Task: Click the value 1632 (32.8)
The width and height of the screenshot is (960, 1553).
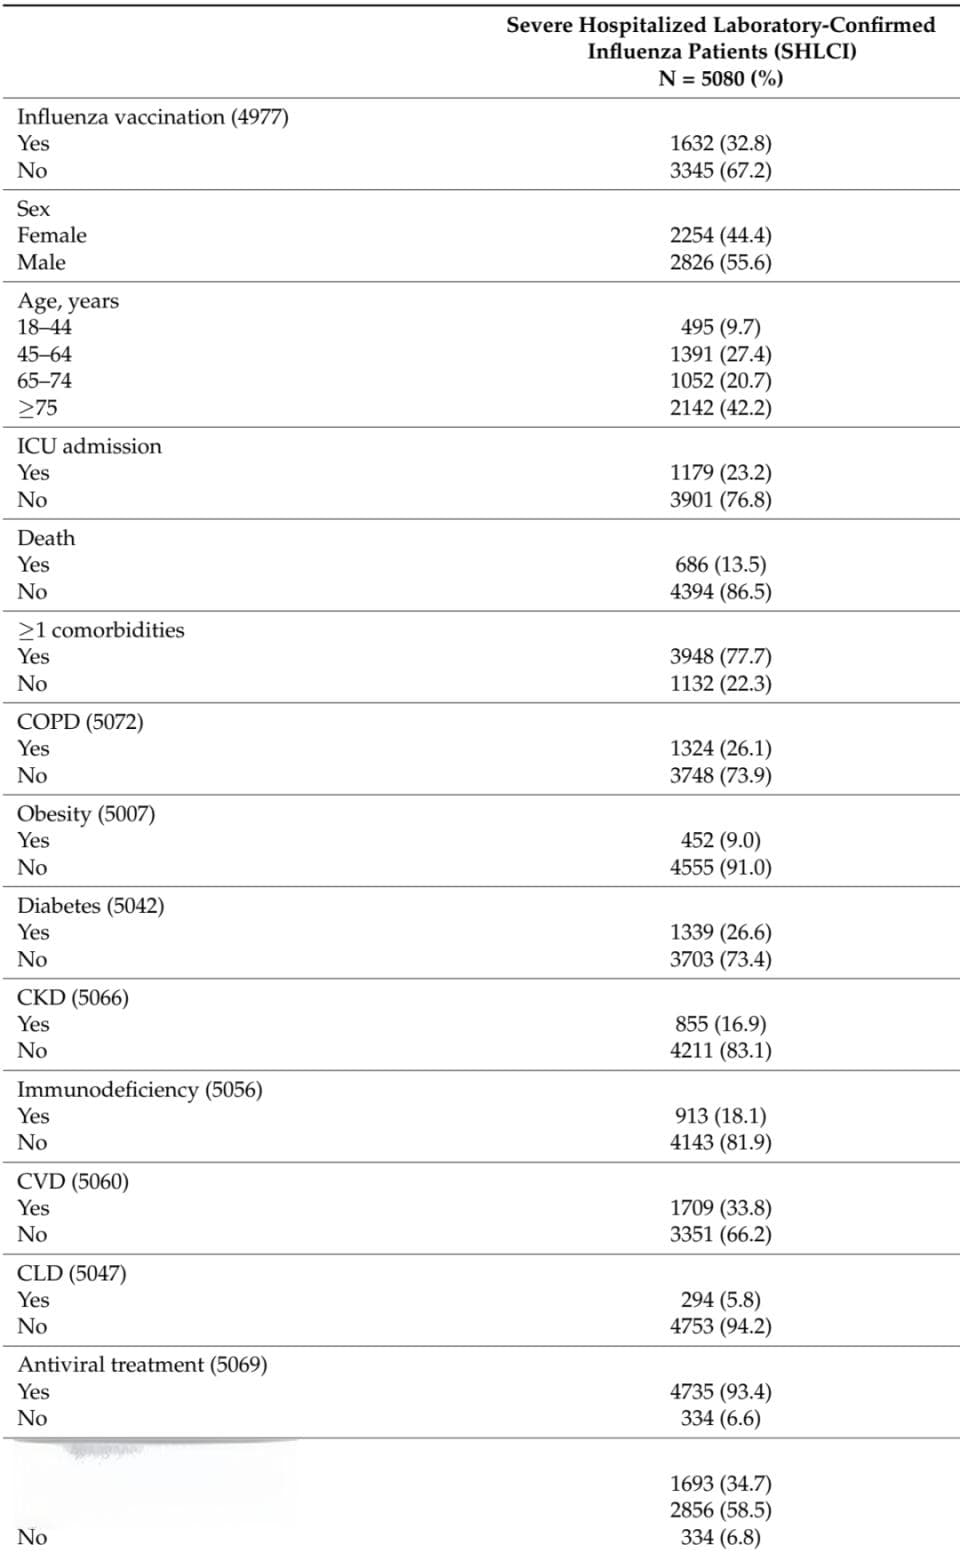Action: 720,144
